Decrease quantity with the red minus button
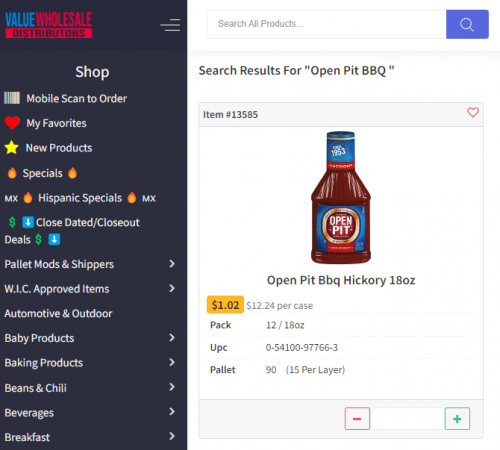Viewport: 500px width, 450px height. tap(357, 418)
